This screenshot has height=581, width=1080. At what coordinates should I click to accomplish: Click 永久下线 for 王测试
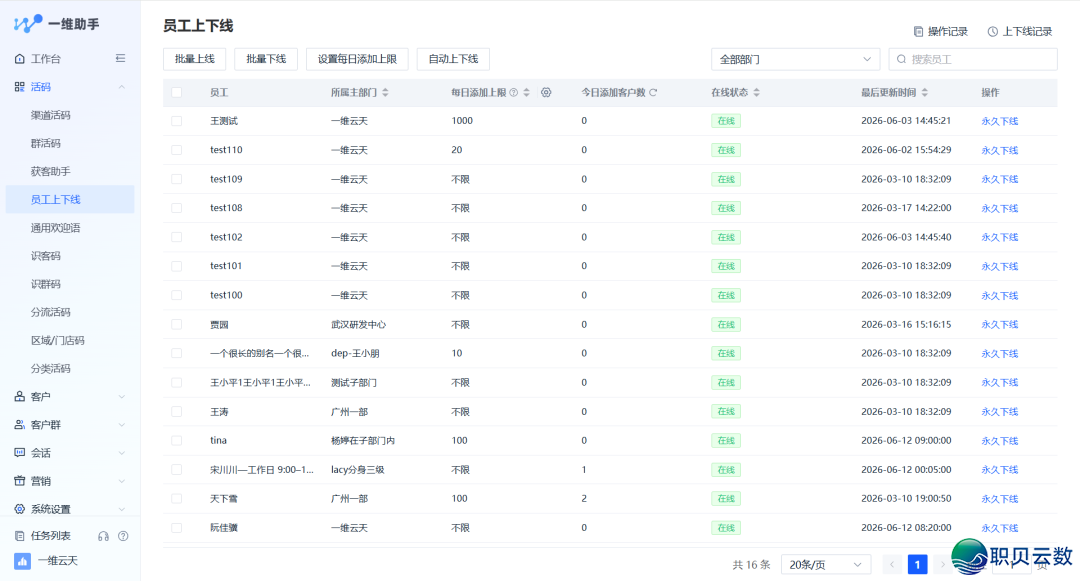(999, 121)
